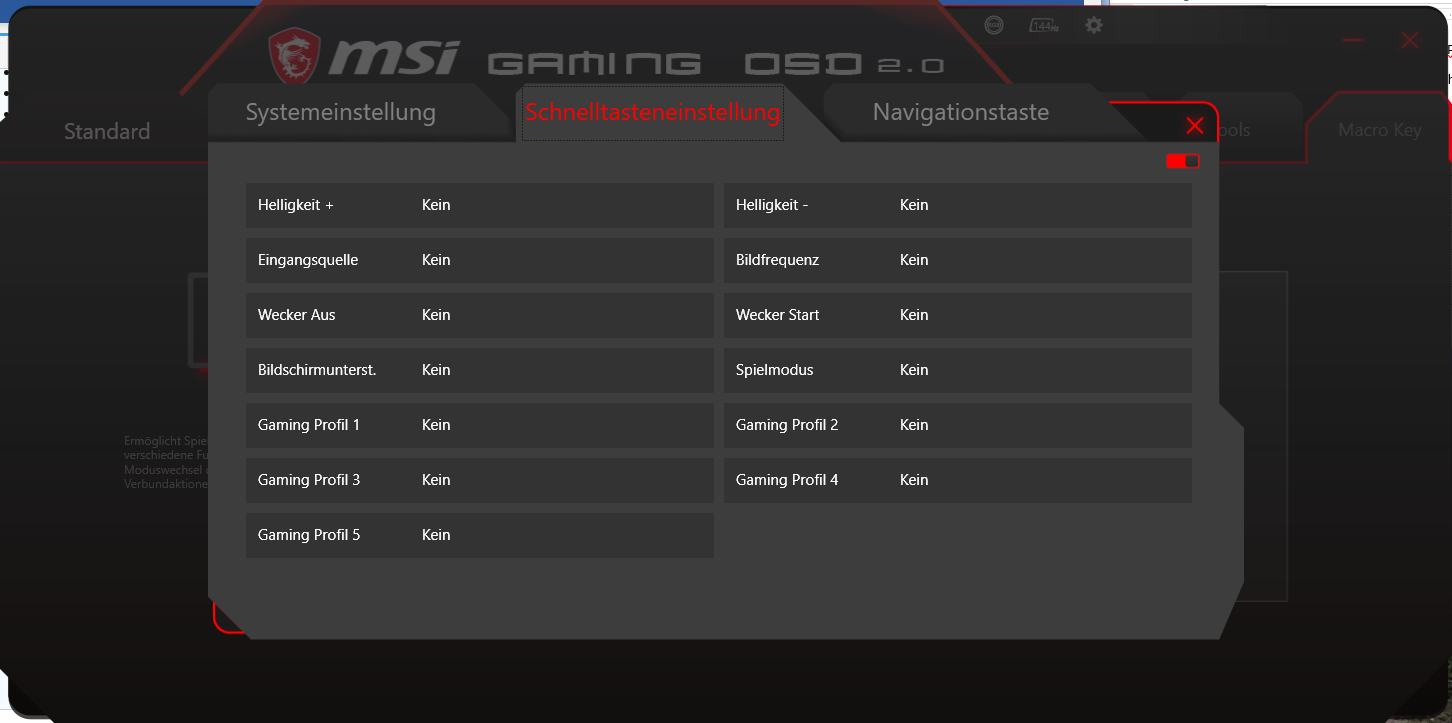Click the Wecker Aus hotkey field
Viewport: 1452px width, 723px height.
(480, 315)
